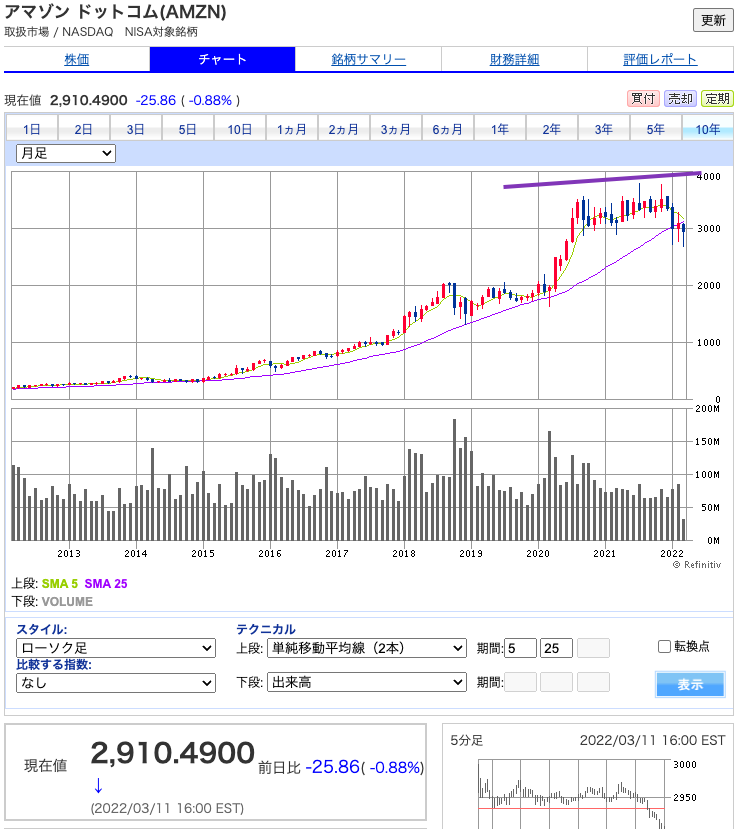Toggle the 転換点 checkbox
The image size is (740, 829).
664,646
